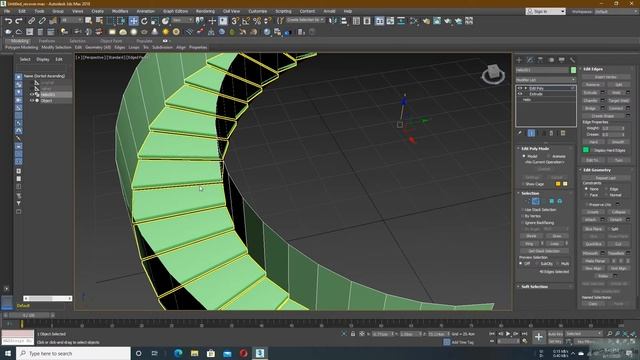
Task: Open the Sign In dropdown
Action: [x=545, y=11]
